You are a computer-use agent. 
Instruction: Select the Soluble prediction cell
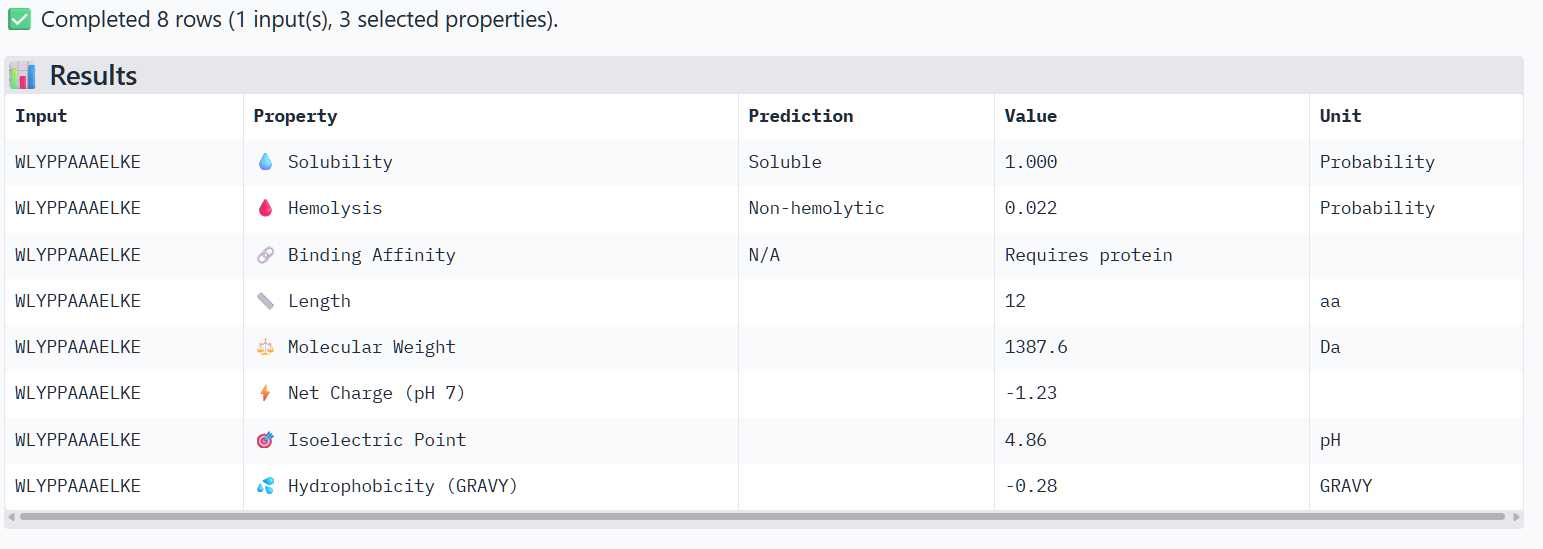coord(866,162)
